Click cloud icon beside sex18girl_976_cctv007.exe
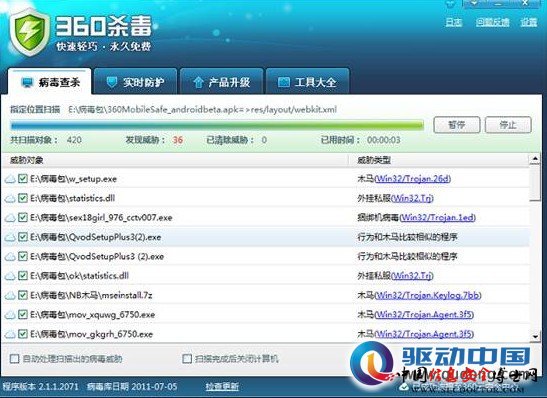Image resolution: width=547 pixels, height=398 pixels. click(x=10, y=218)
